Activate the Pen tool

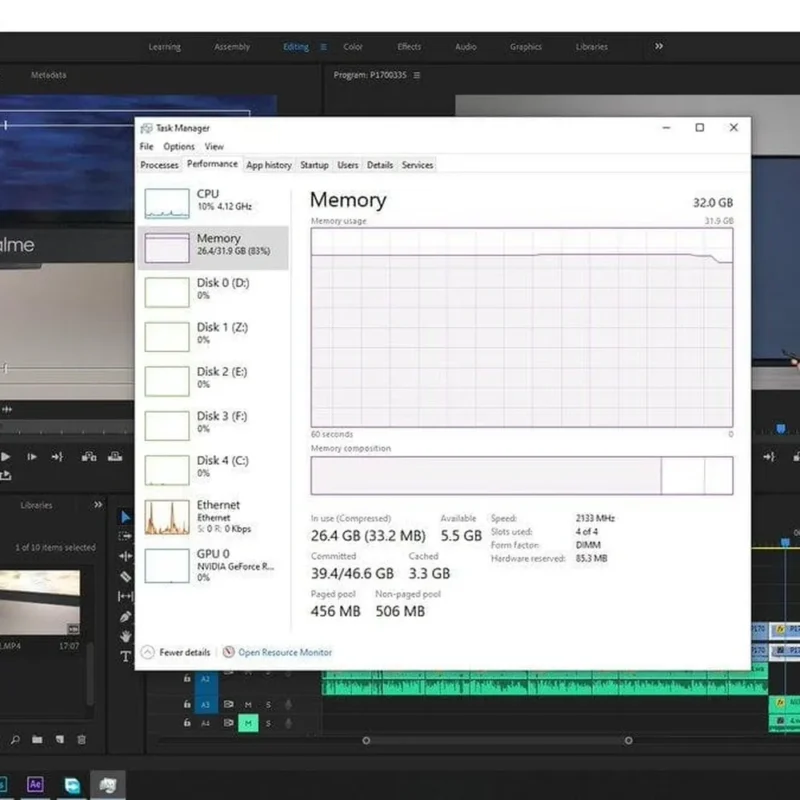pyautogui.click(x=126, y=616)
